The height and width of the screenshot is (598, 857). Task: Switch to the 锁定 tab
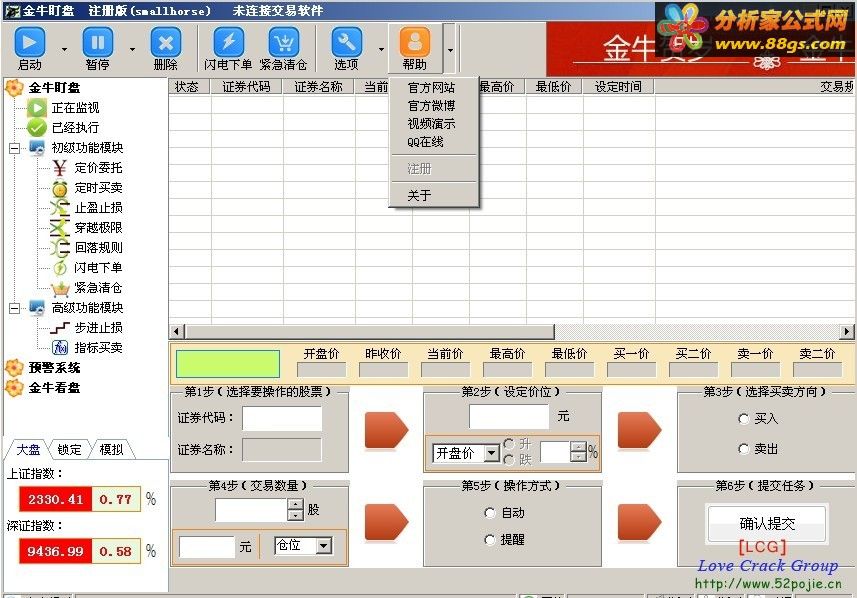pos(69,449)
